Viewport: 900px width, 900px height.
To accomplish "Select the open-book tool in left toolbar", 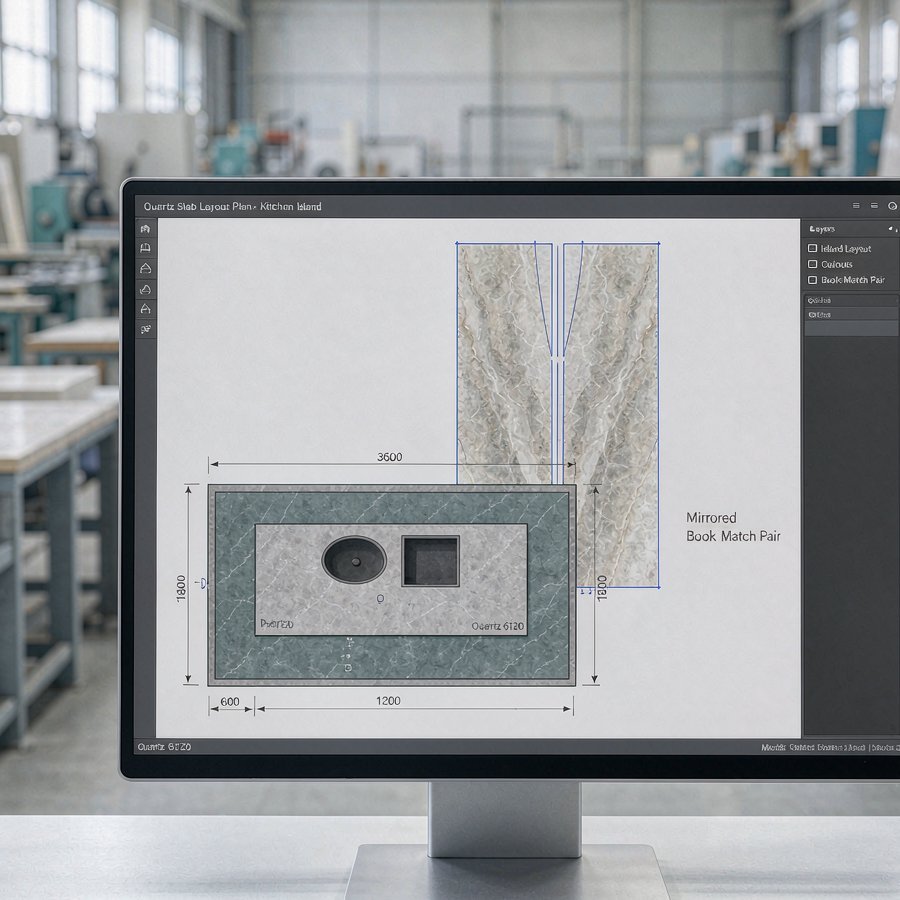I will pos(145,248).
